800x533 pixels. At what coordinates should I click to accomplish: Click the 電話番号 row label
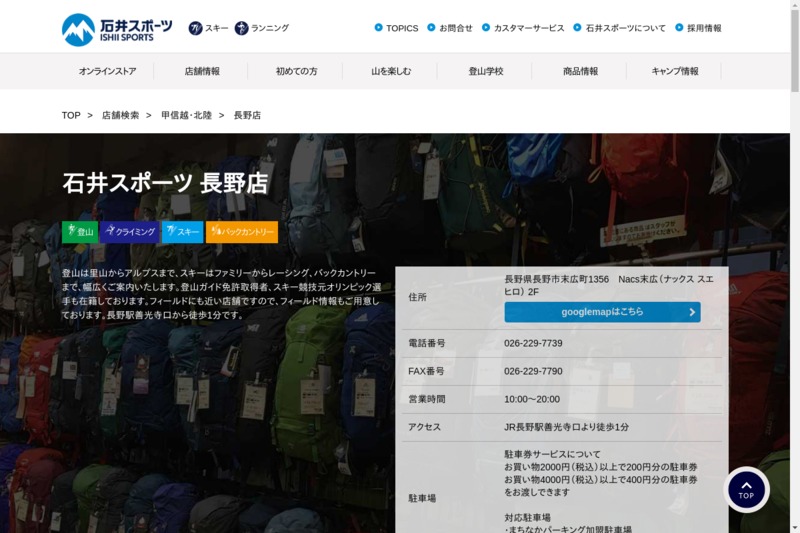tap(427, 343)
